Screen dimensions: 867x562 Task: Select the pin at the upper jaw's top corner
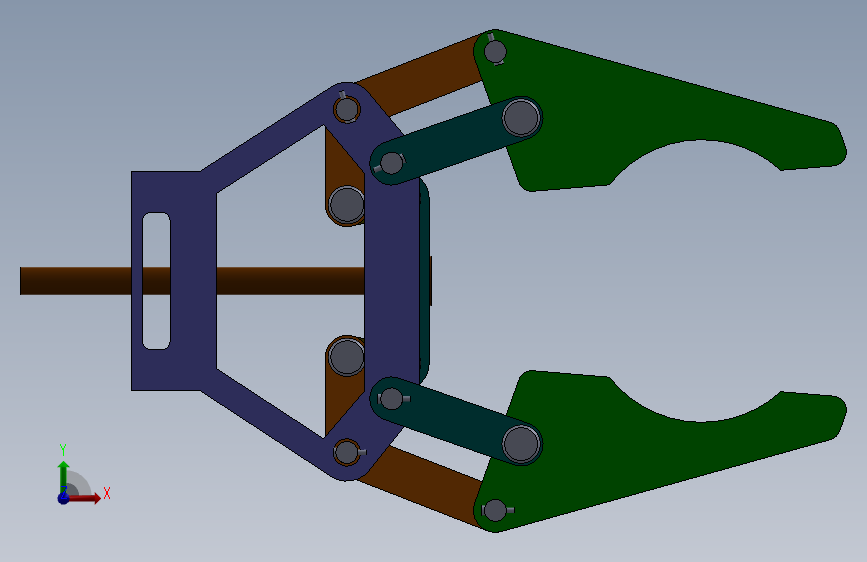click(495, 51)
